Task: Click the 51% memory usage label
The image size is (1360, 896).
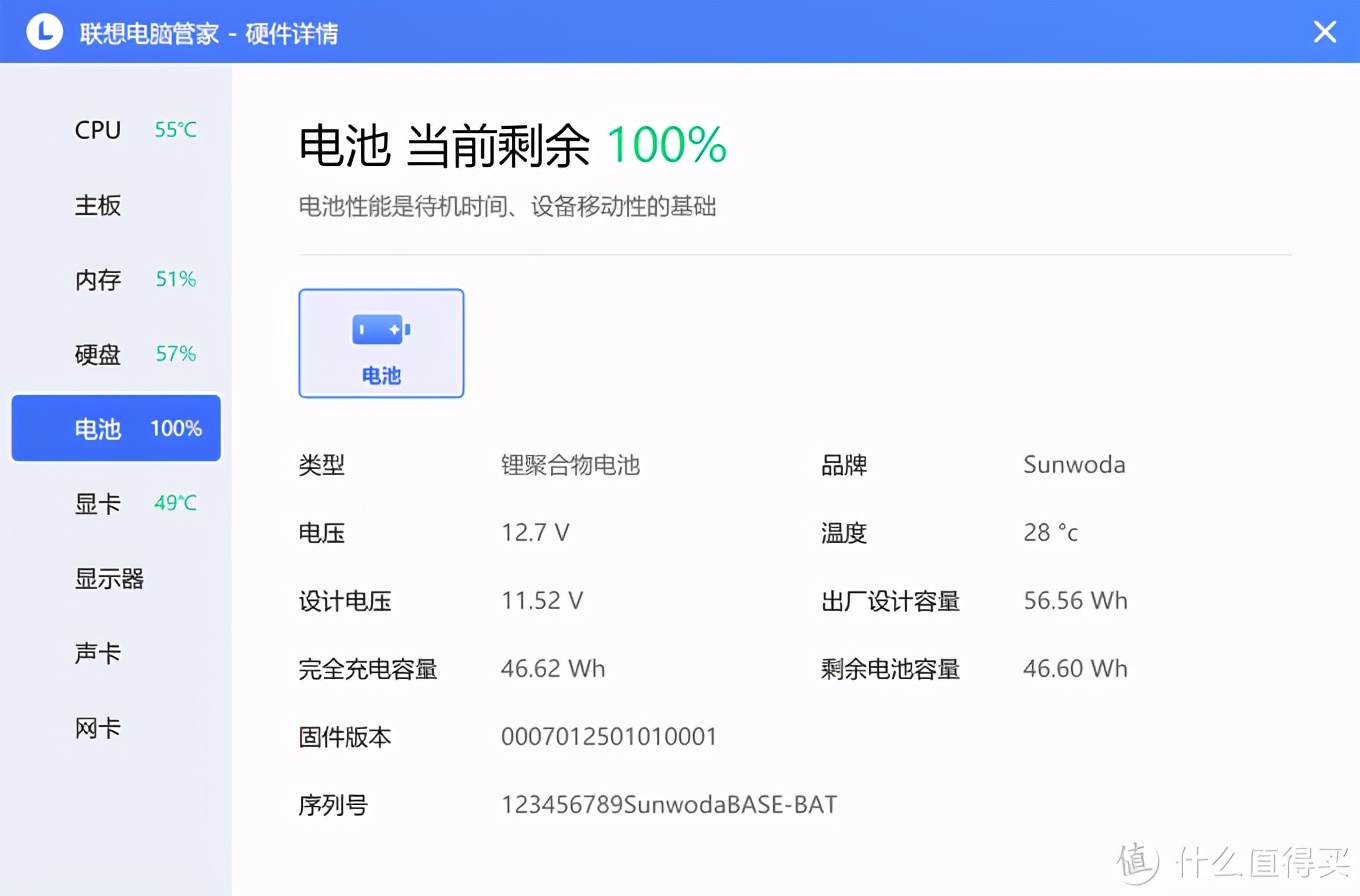Action: (x=174, y=279)
